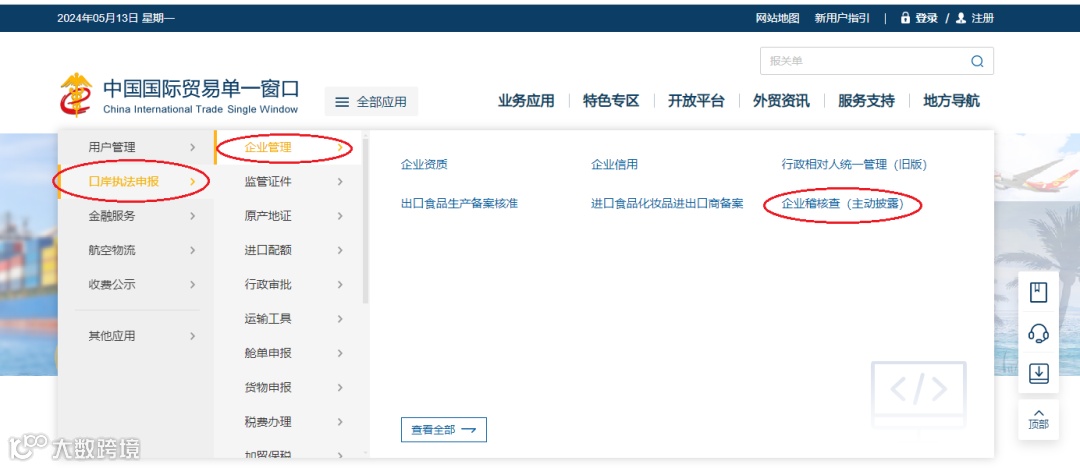Open 业务应用 navigation menu

tap(526, 101)
